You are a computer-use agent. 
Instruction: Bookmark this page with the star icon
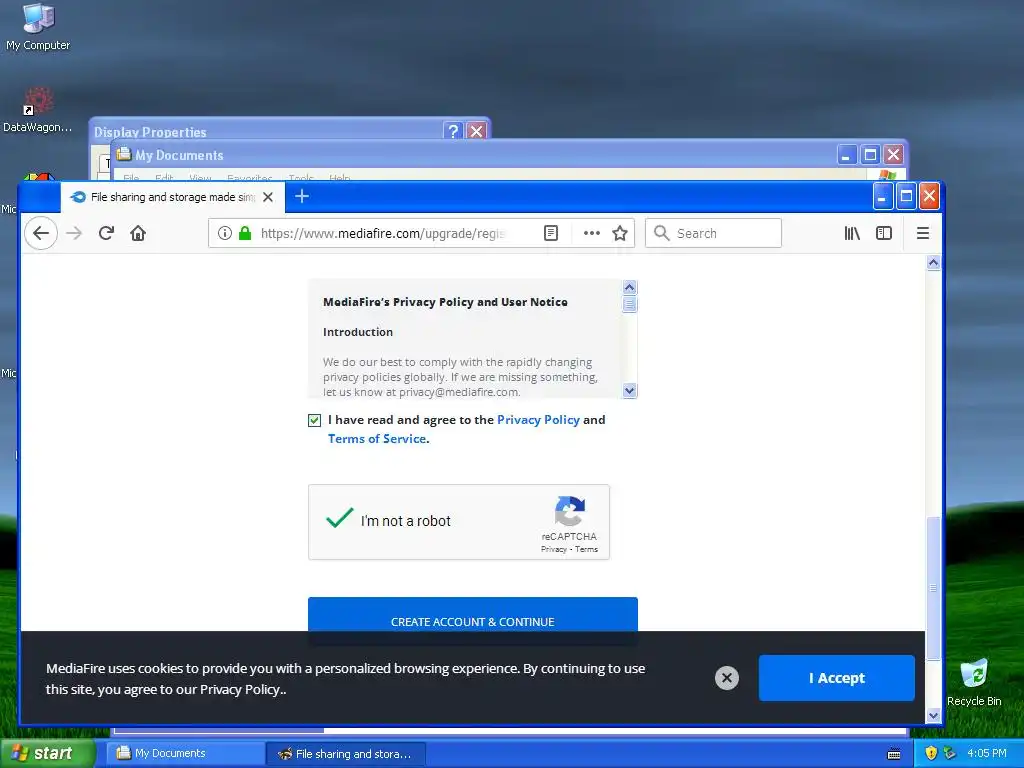620,233
